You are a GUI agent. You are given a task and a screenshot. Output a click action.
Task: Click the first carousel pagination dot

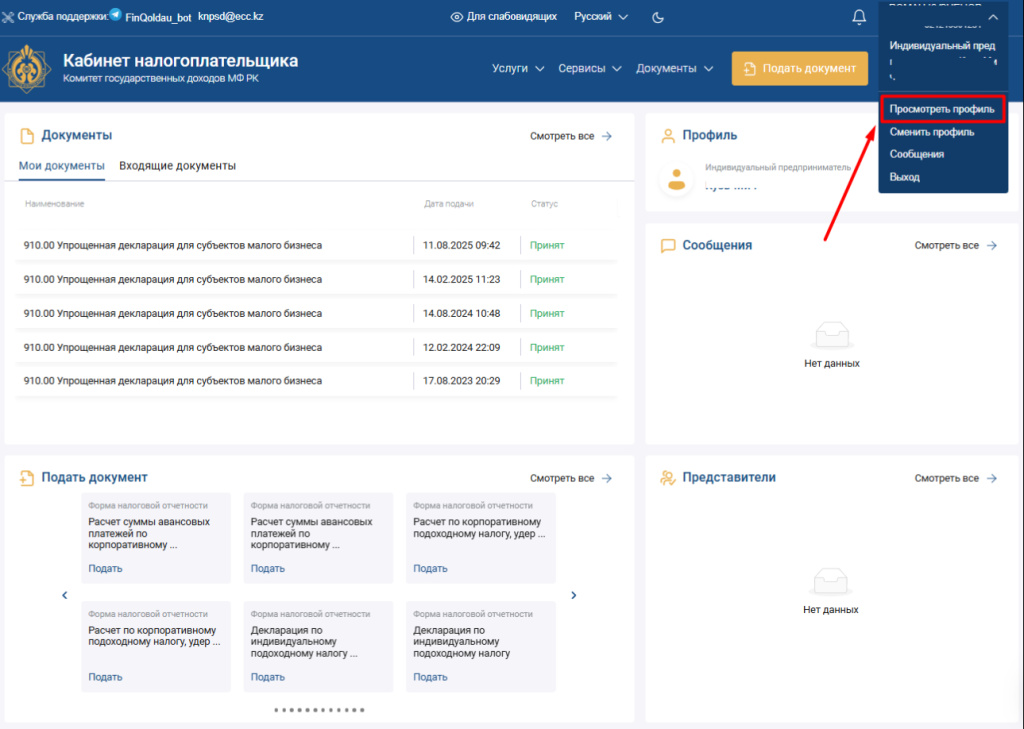click(x=276, y=710)
